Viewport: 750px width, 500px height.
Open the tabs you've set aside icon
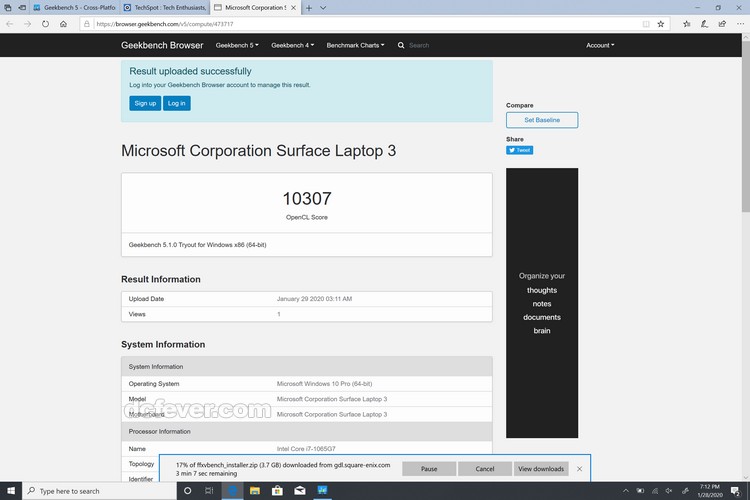8,8
